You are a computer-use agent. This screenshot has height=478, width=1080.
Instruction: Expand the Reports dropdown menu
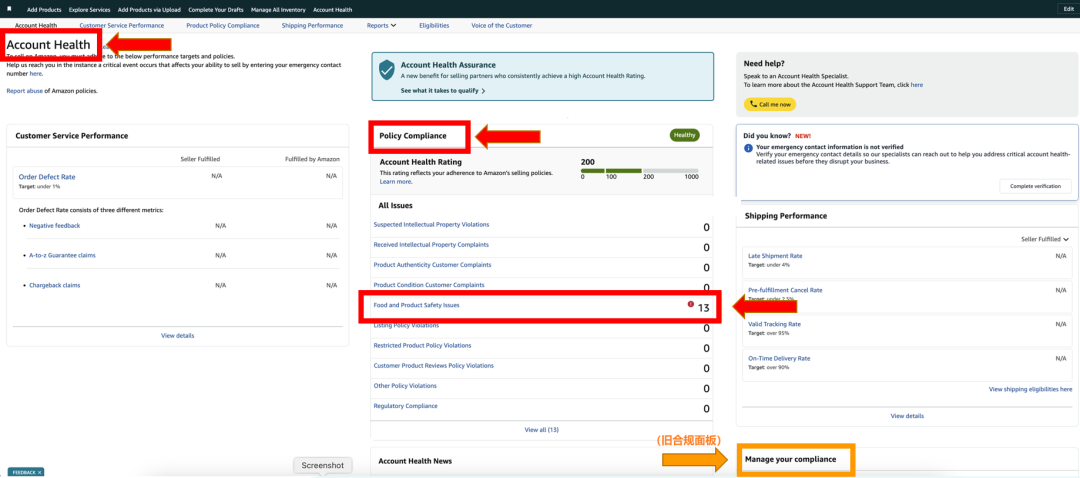[382, 25]
